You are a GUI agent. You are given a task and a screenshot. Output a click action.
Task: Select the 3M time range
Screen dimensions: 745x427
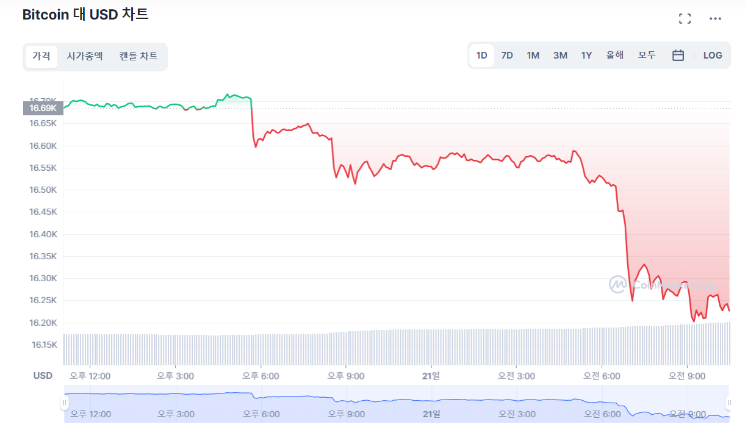click(560, 55)
